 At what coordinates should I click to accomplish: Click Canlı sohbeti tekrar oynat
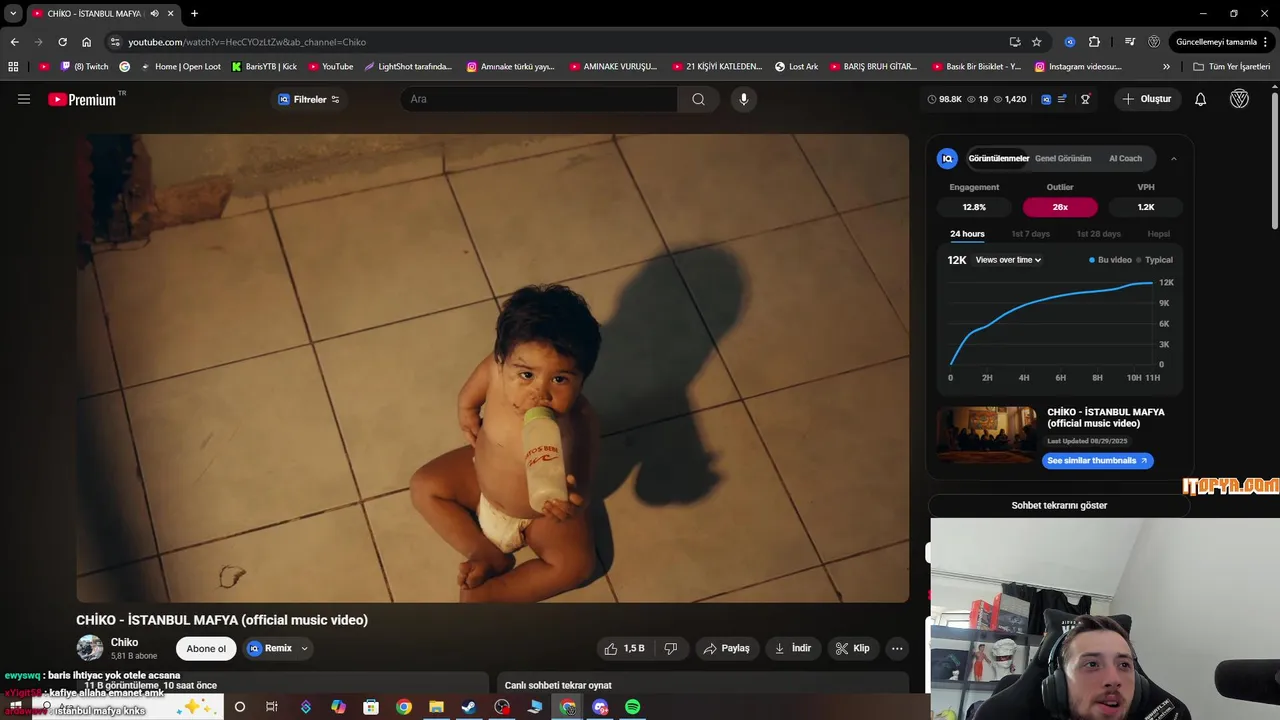558,685
